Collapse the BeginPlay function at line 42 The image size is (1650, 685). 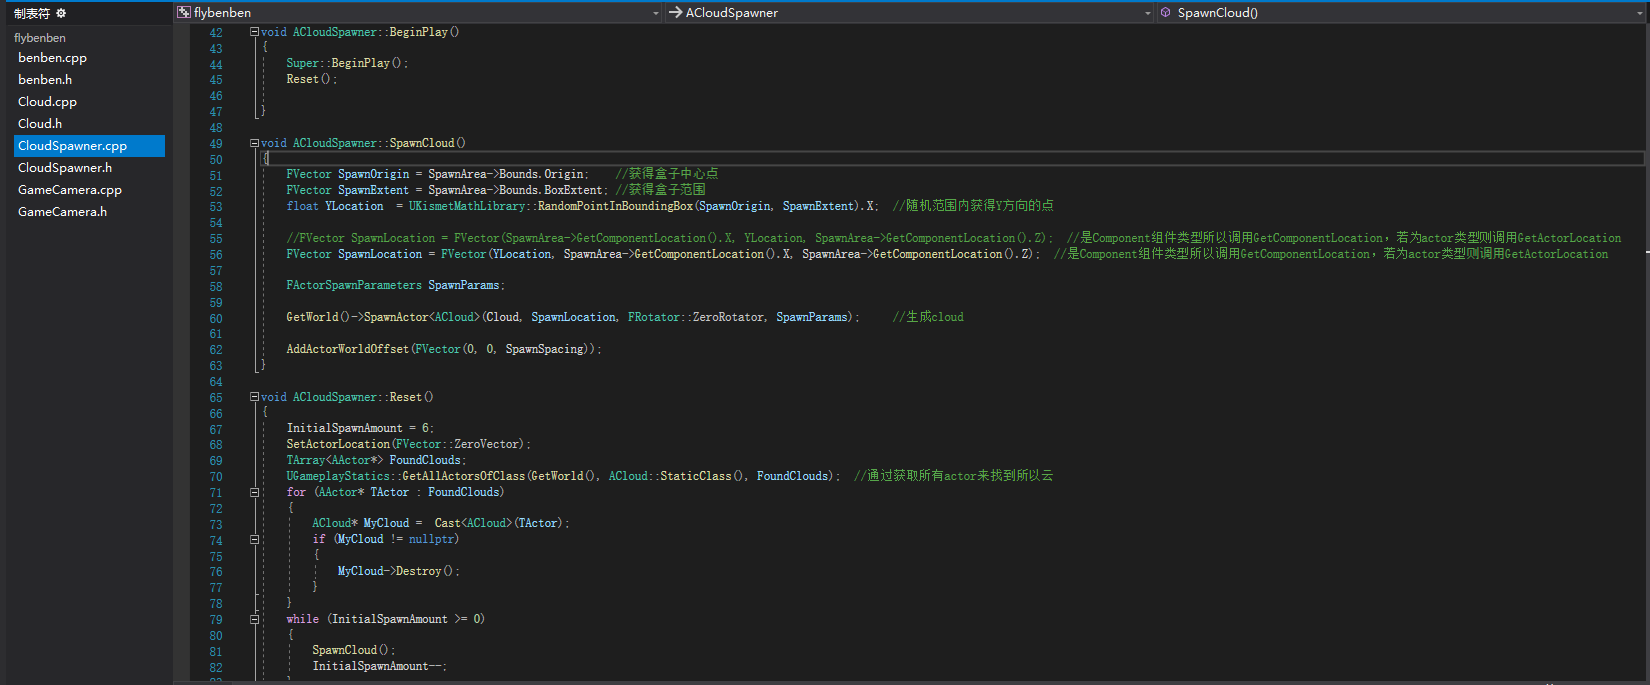click(x=254, y=32)
